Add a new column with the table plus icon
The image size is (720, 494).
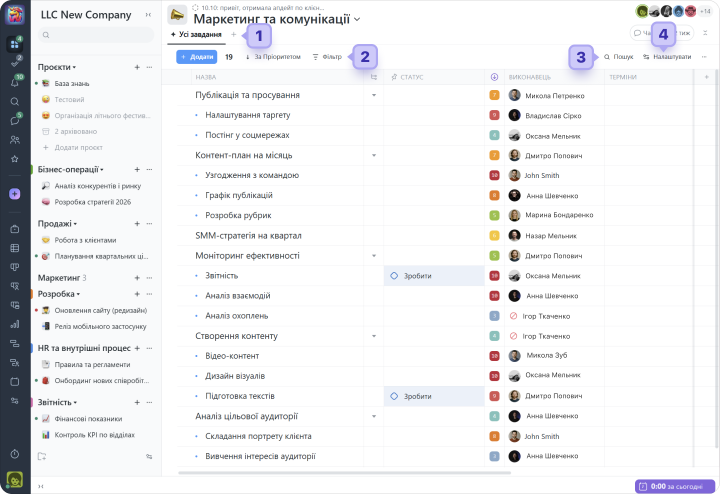(706, 77)
